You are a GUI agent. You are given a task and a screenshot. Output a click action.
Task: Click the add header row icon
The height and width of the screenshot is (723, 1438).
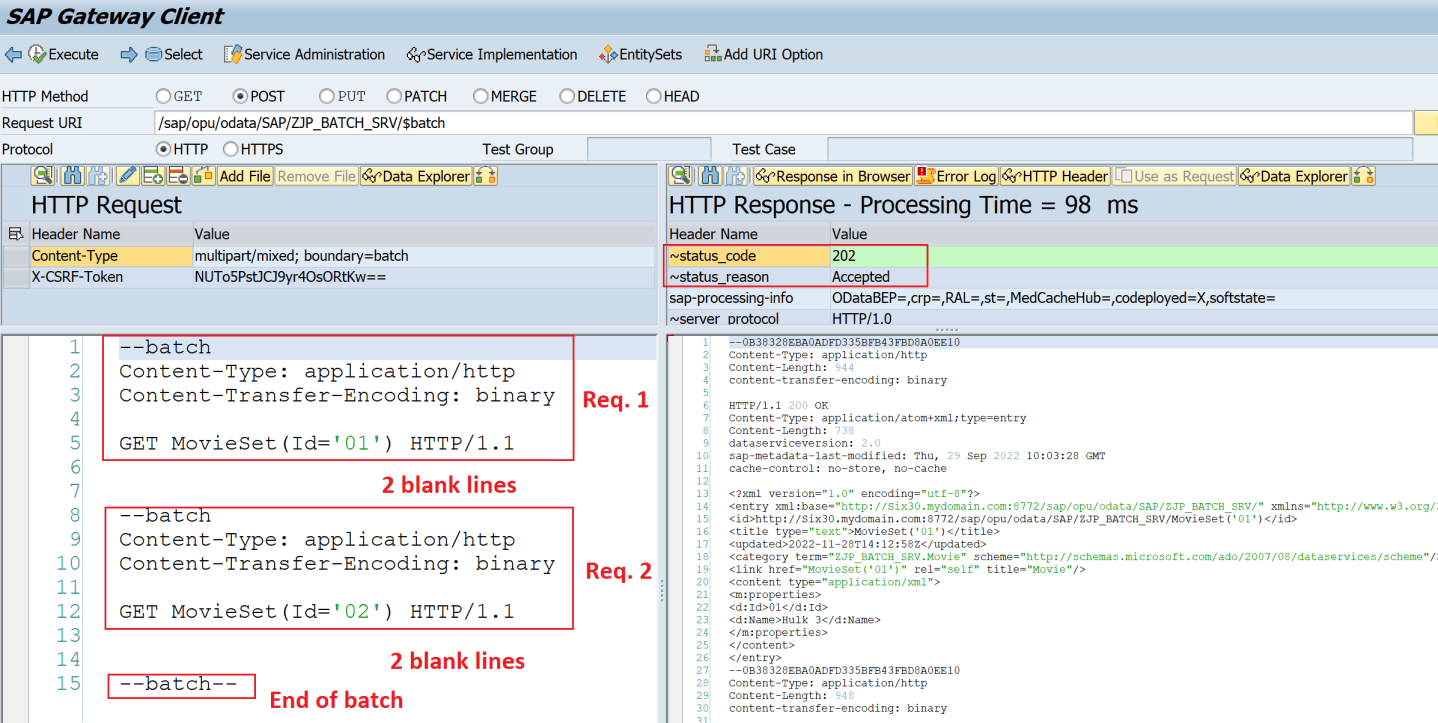tap(153, 176)
